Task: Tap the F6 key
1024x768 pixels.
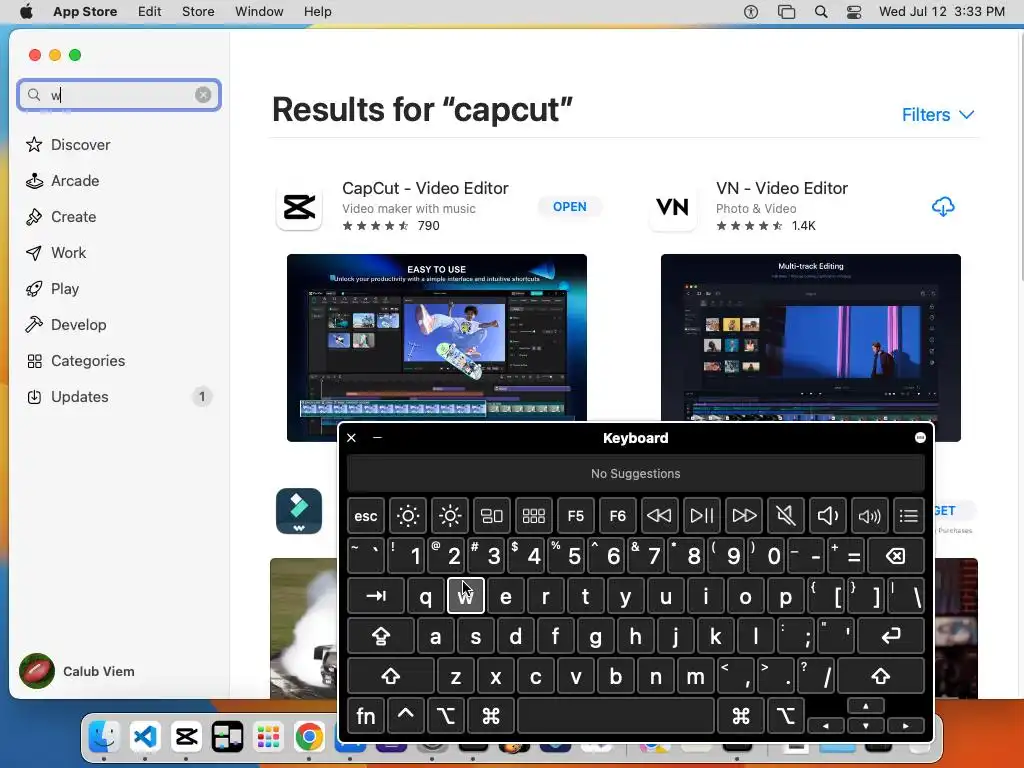Action: [617, 516]
